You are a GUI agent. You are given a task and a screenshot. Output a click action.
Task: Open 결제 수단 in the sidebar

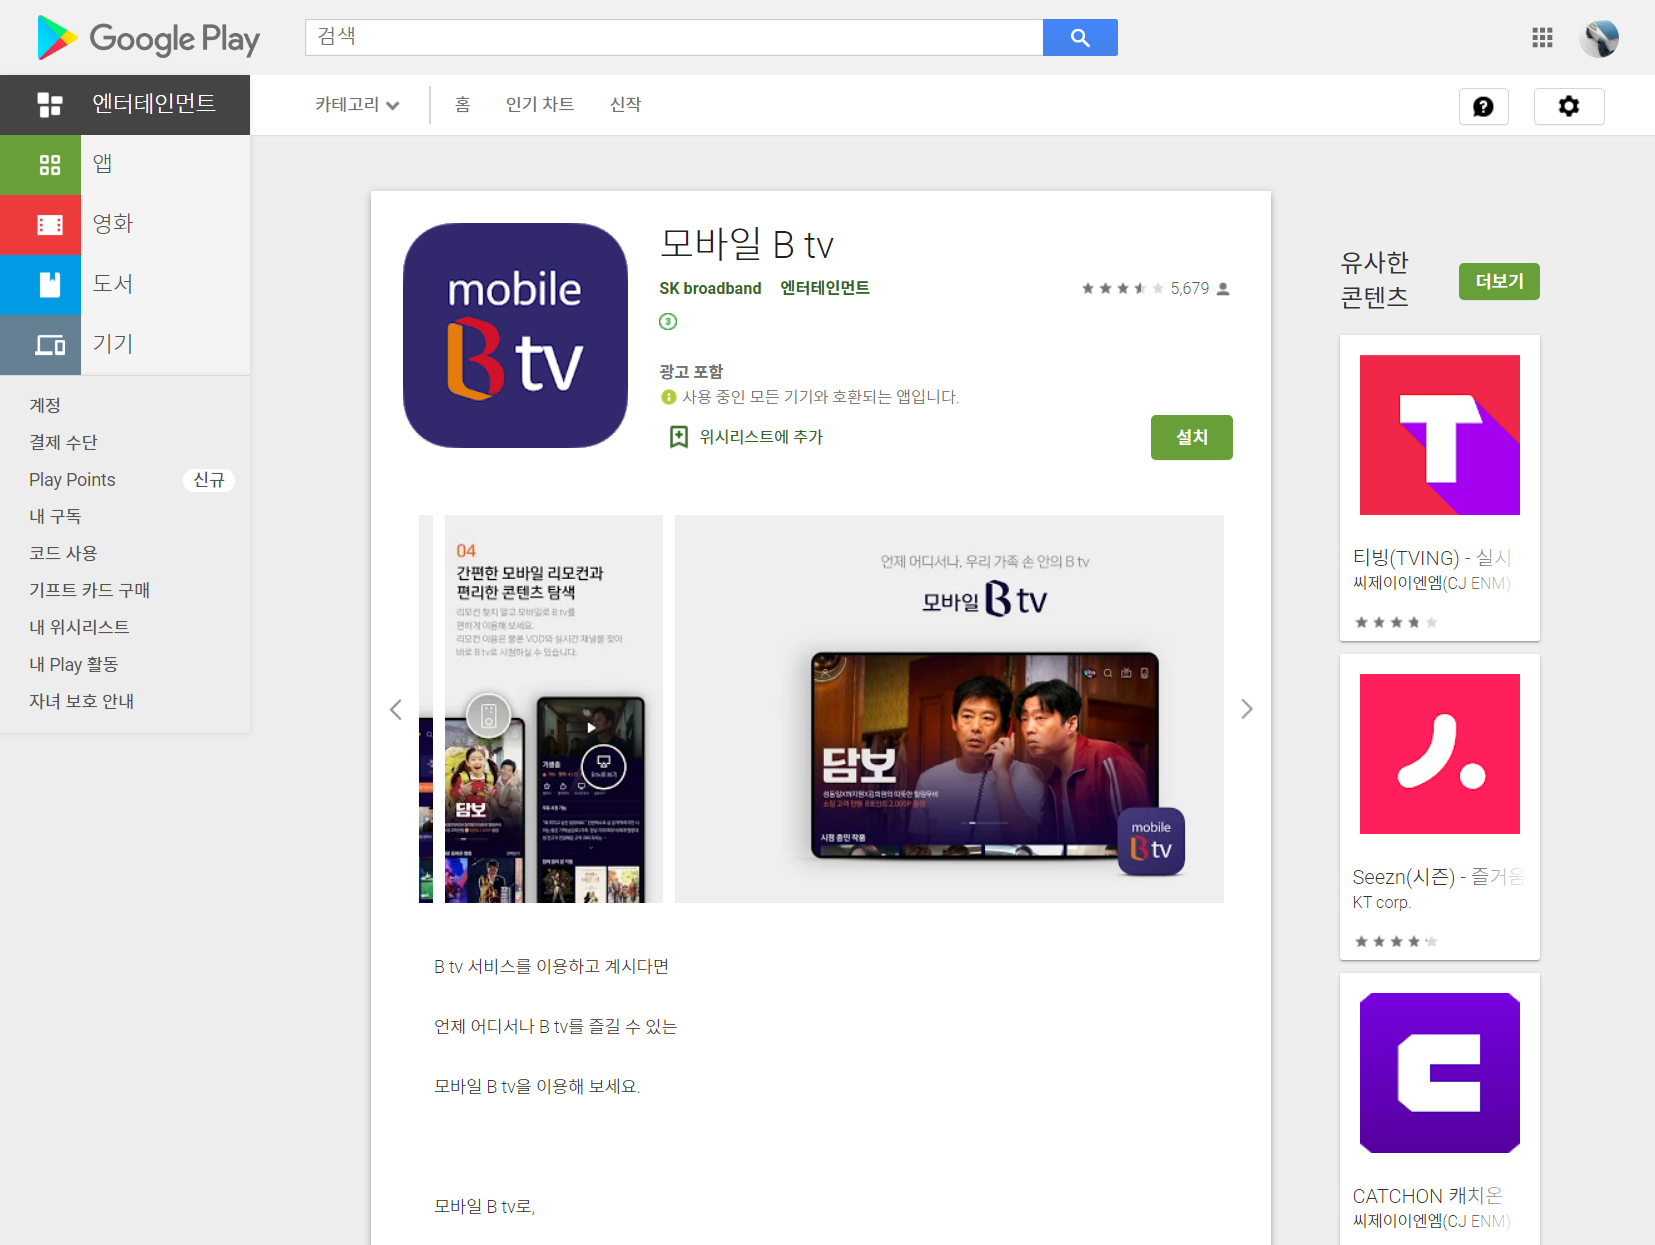(x=63, y=442)
